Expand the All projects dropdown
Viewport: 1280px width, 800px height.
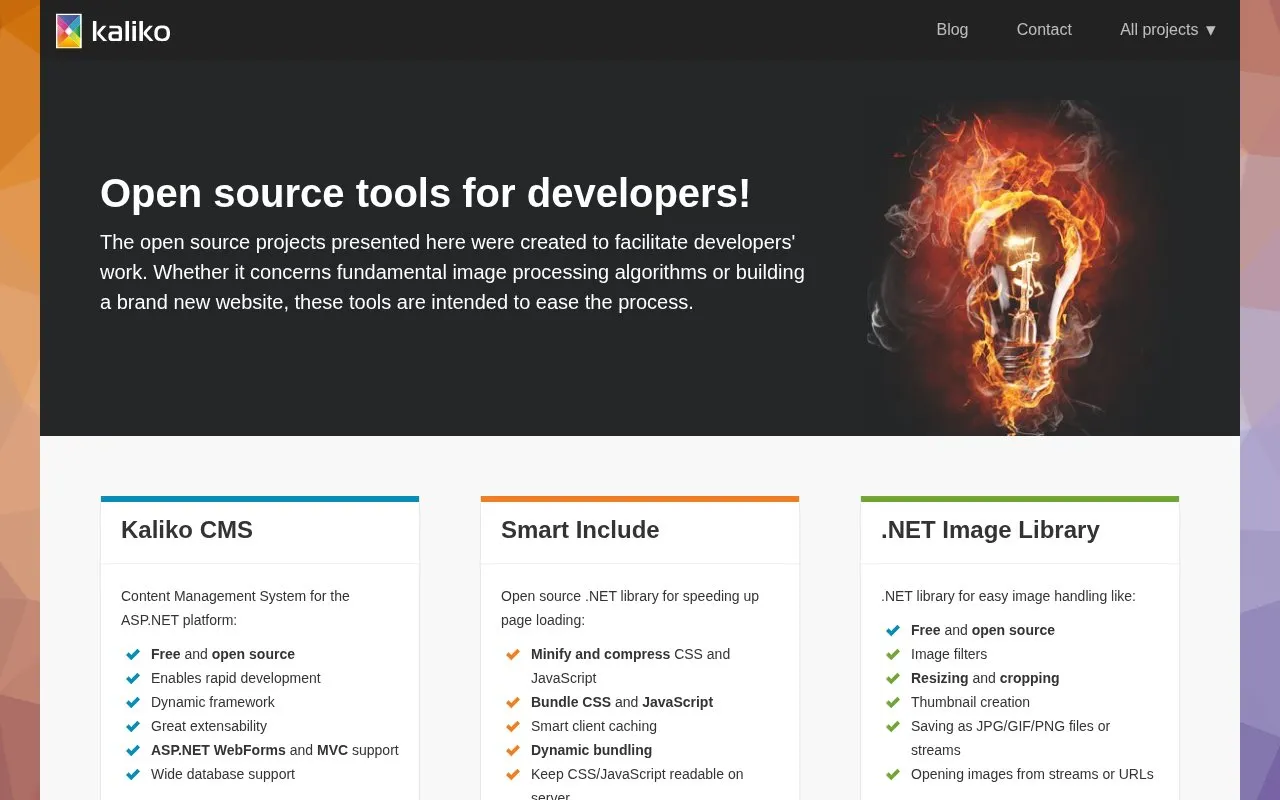1168,30
